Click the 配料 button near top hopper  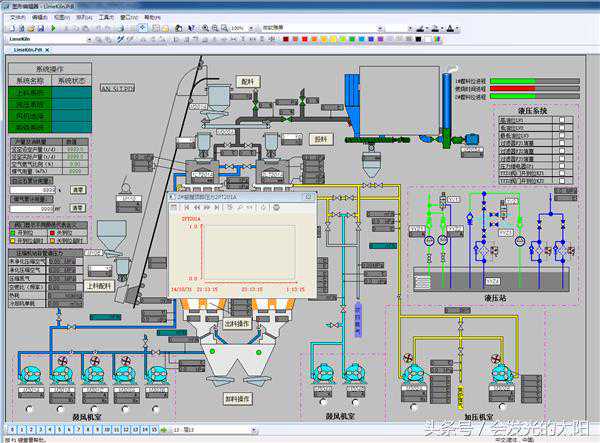pyautogui.click(x=248, y=81)
